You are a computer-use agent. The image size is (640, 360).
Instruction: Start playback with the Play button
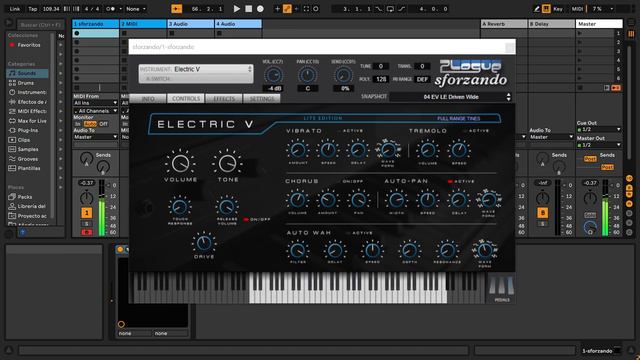pyautogui.click(x=237, y=9)
